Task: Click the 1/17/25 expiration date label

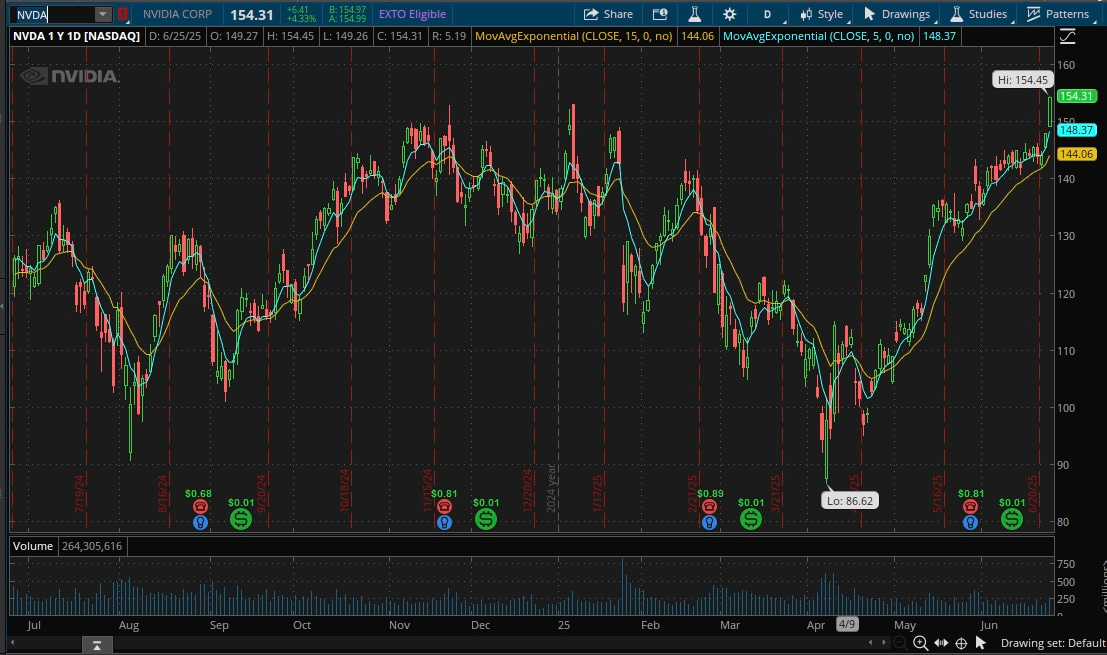Action: tap(597, 493)
